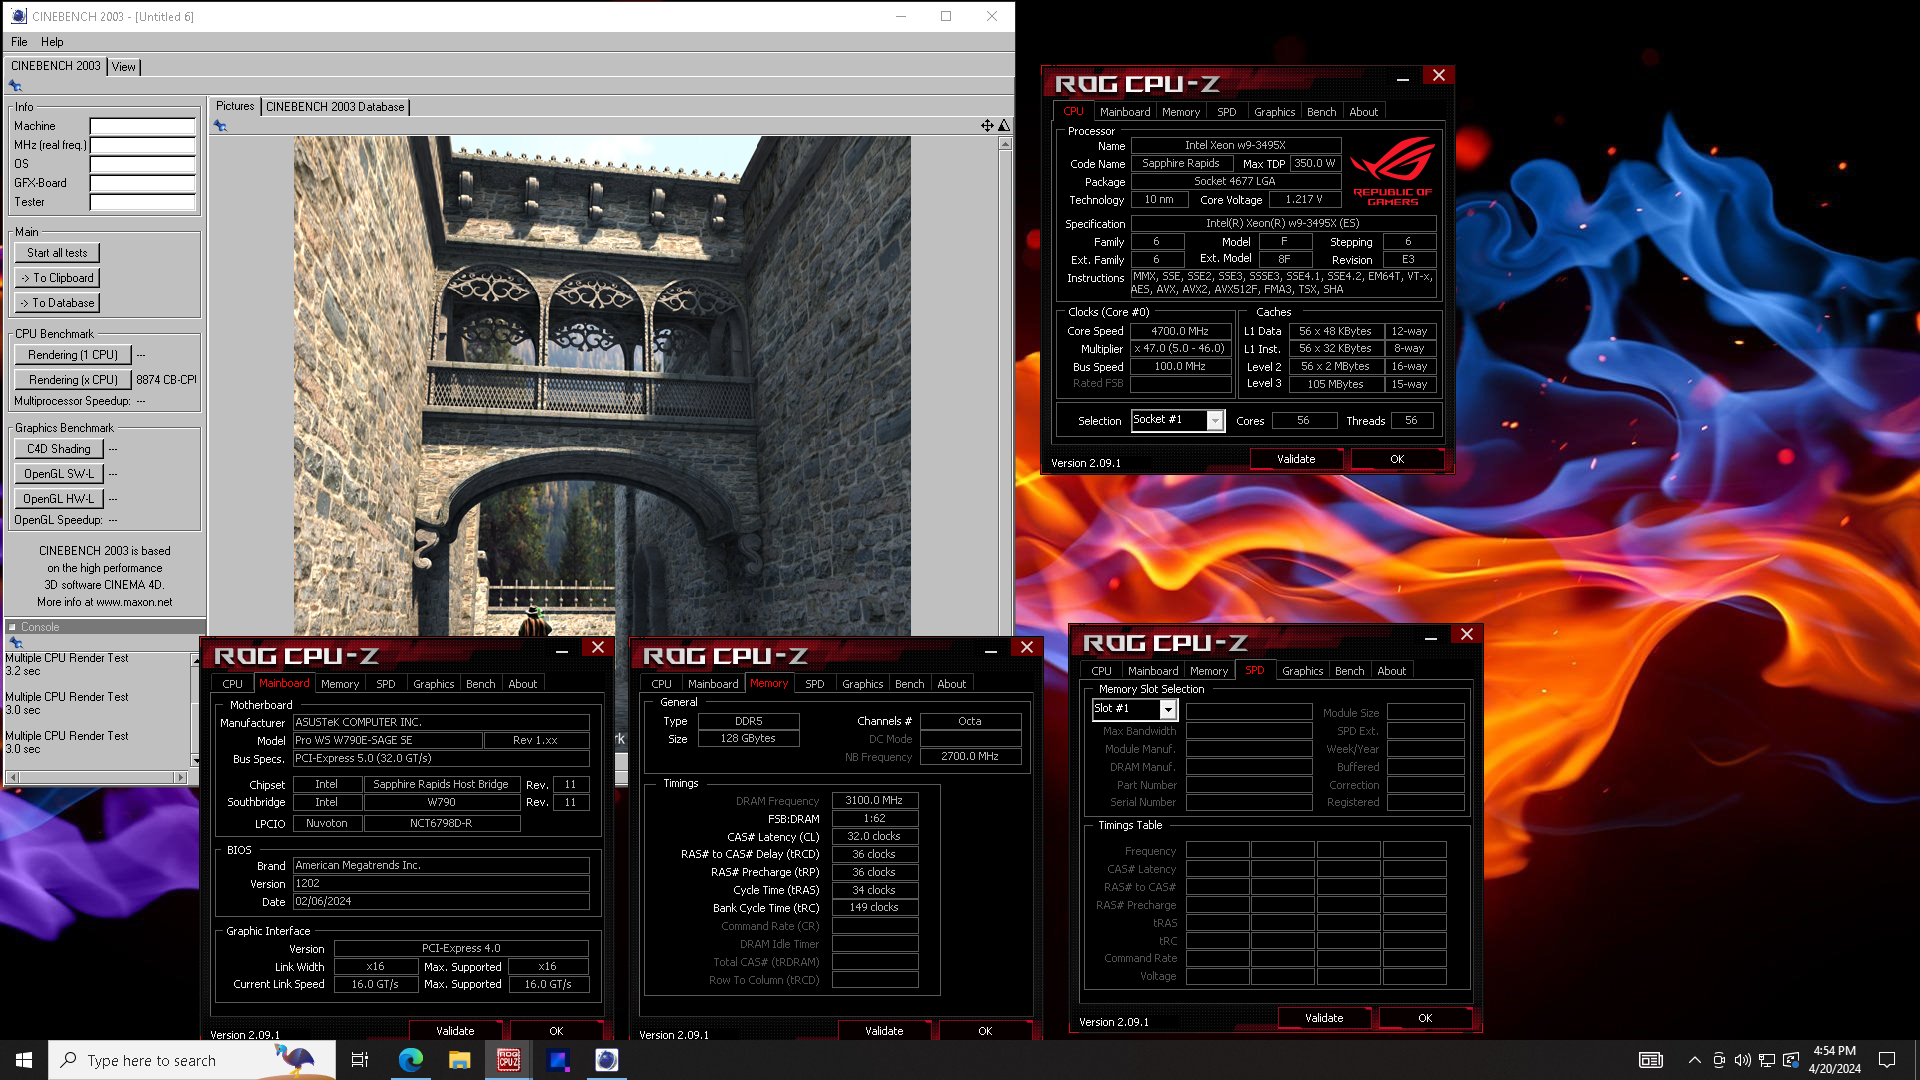The width and height of the screenshot is (1920, 1080).
Task: Open the Socket #1 selection dropdown
Action: click(x=1215, y=421)
